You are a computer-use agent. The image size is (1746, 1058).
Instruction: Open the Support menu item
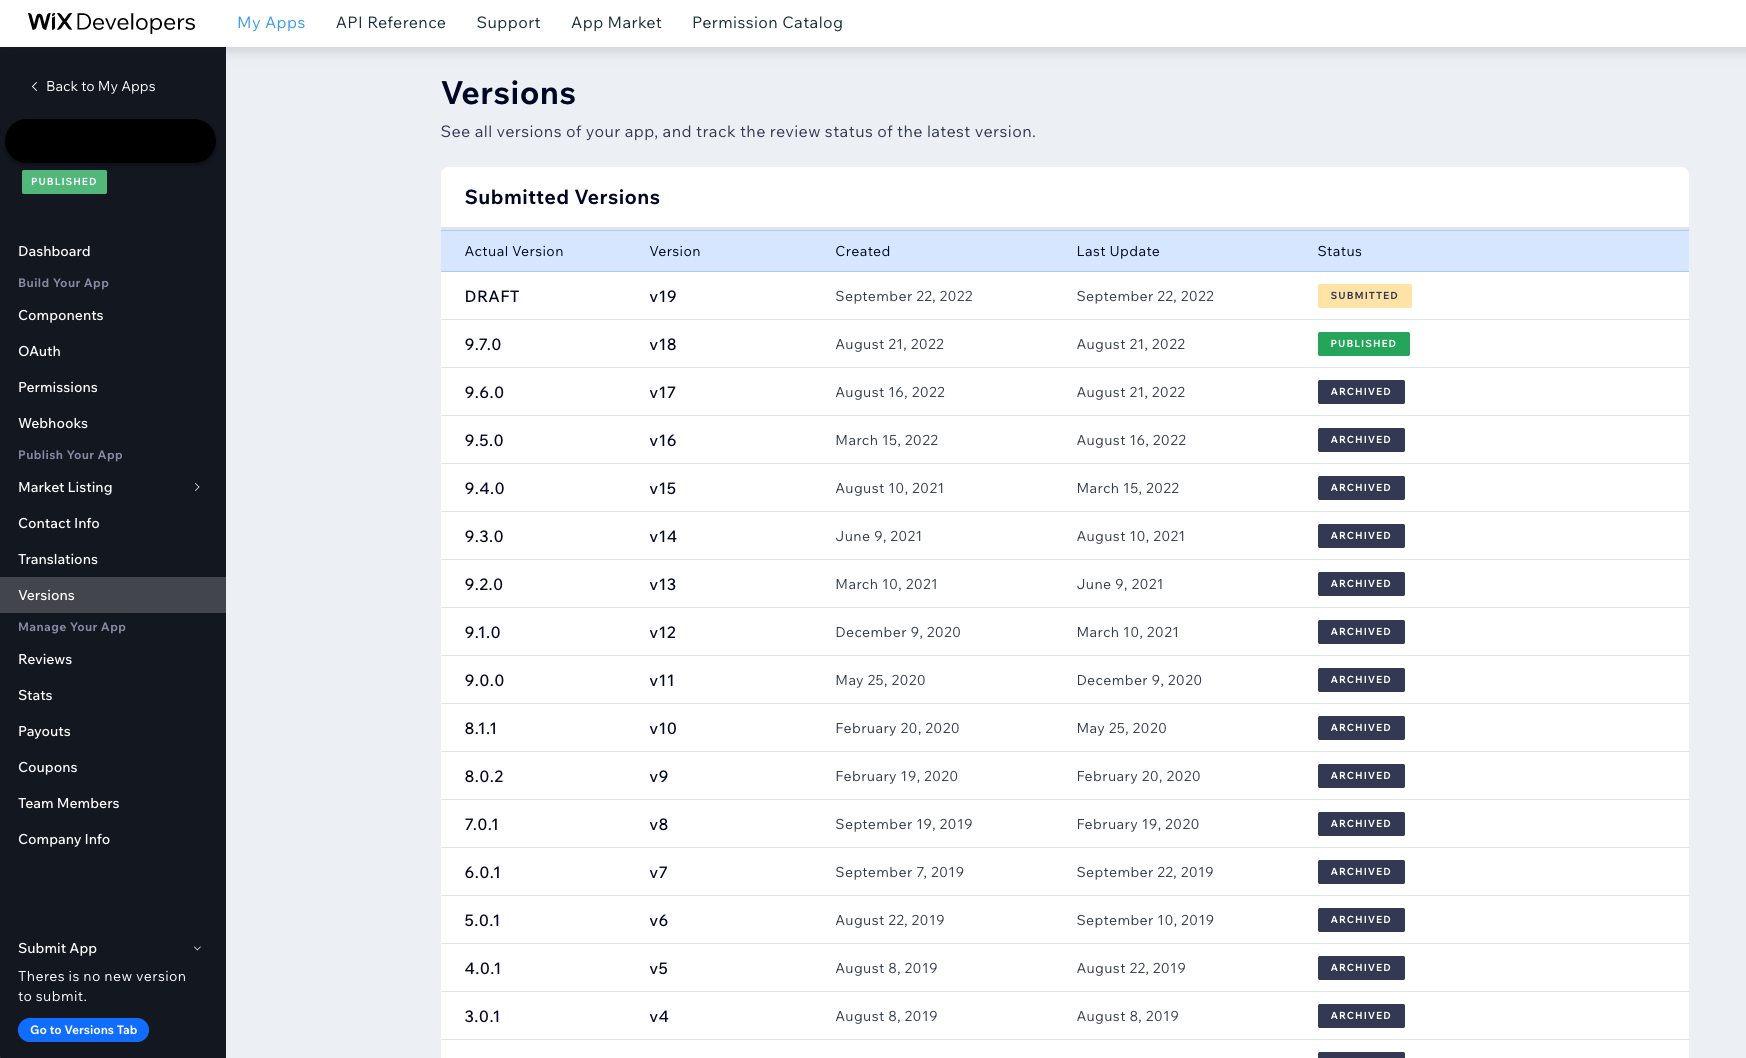tap(508, 22)
